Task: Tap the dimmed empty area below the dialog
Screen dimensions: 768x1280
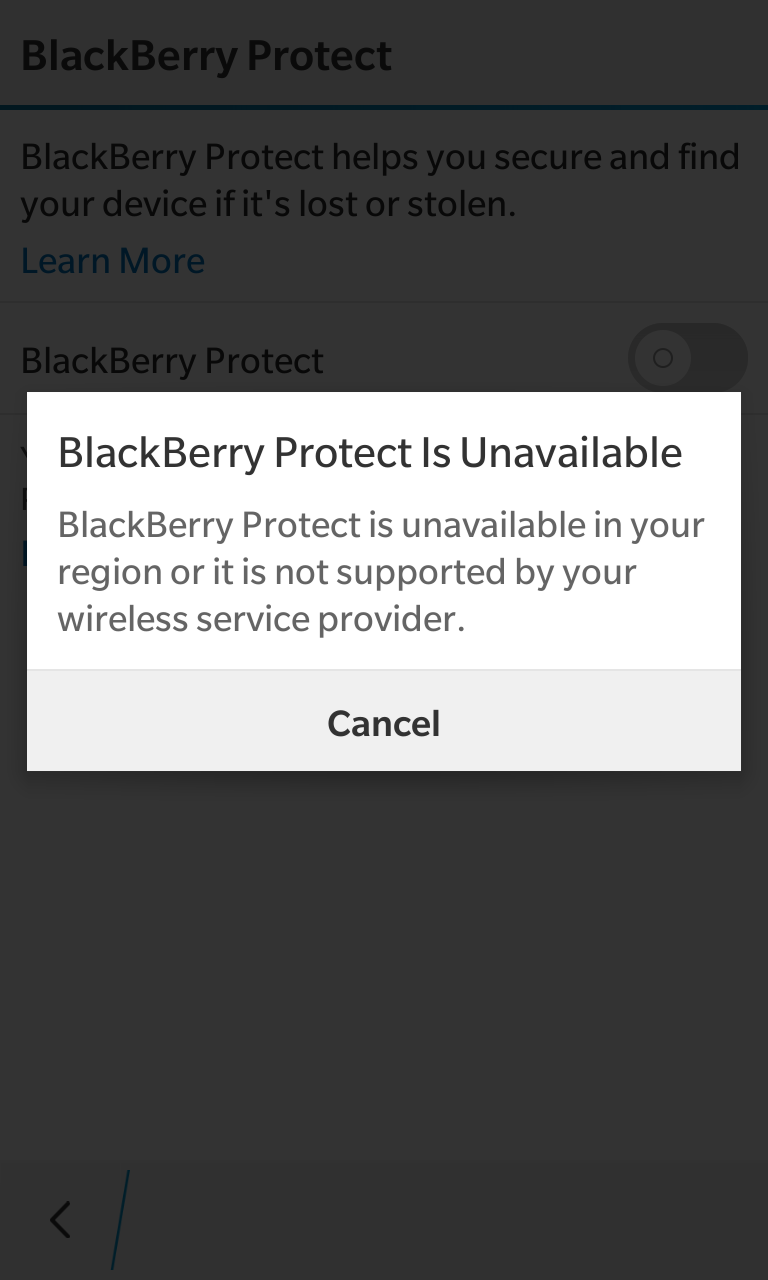Action: tap(384, 960)
